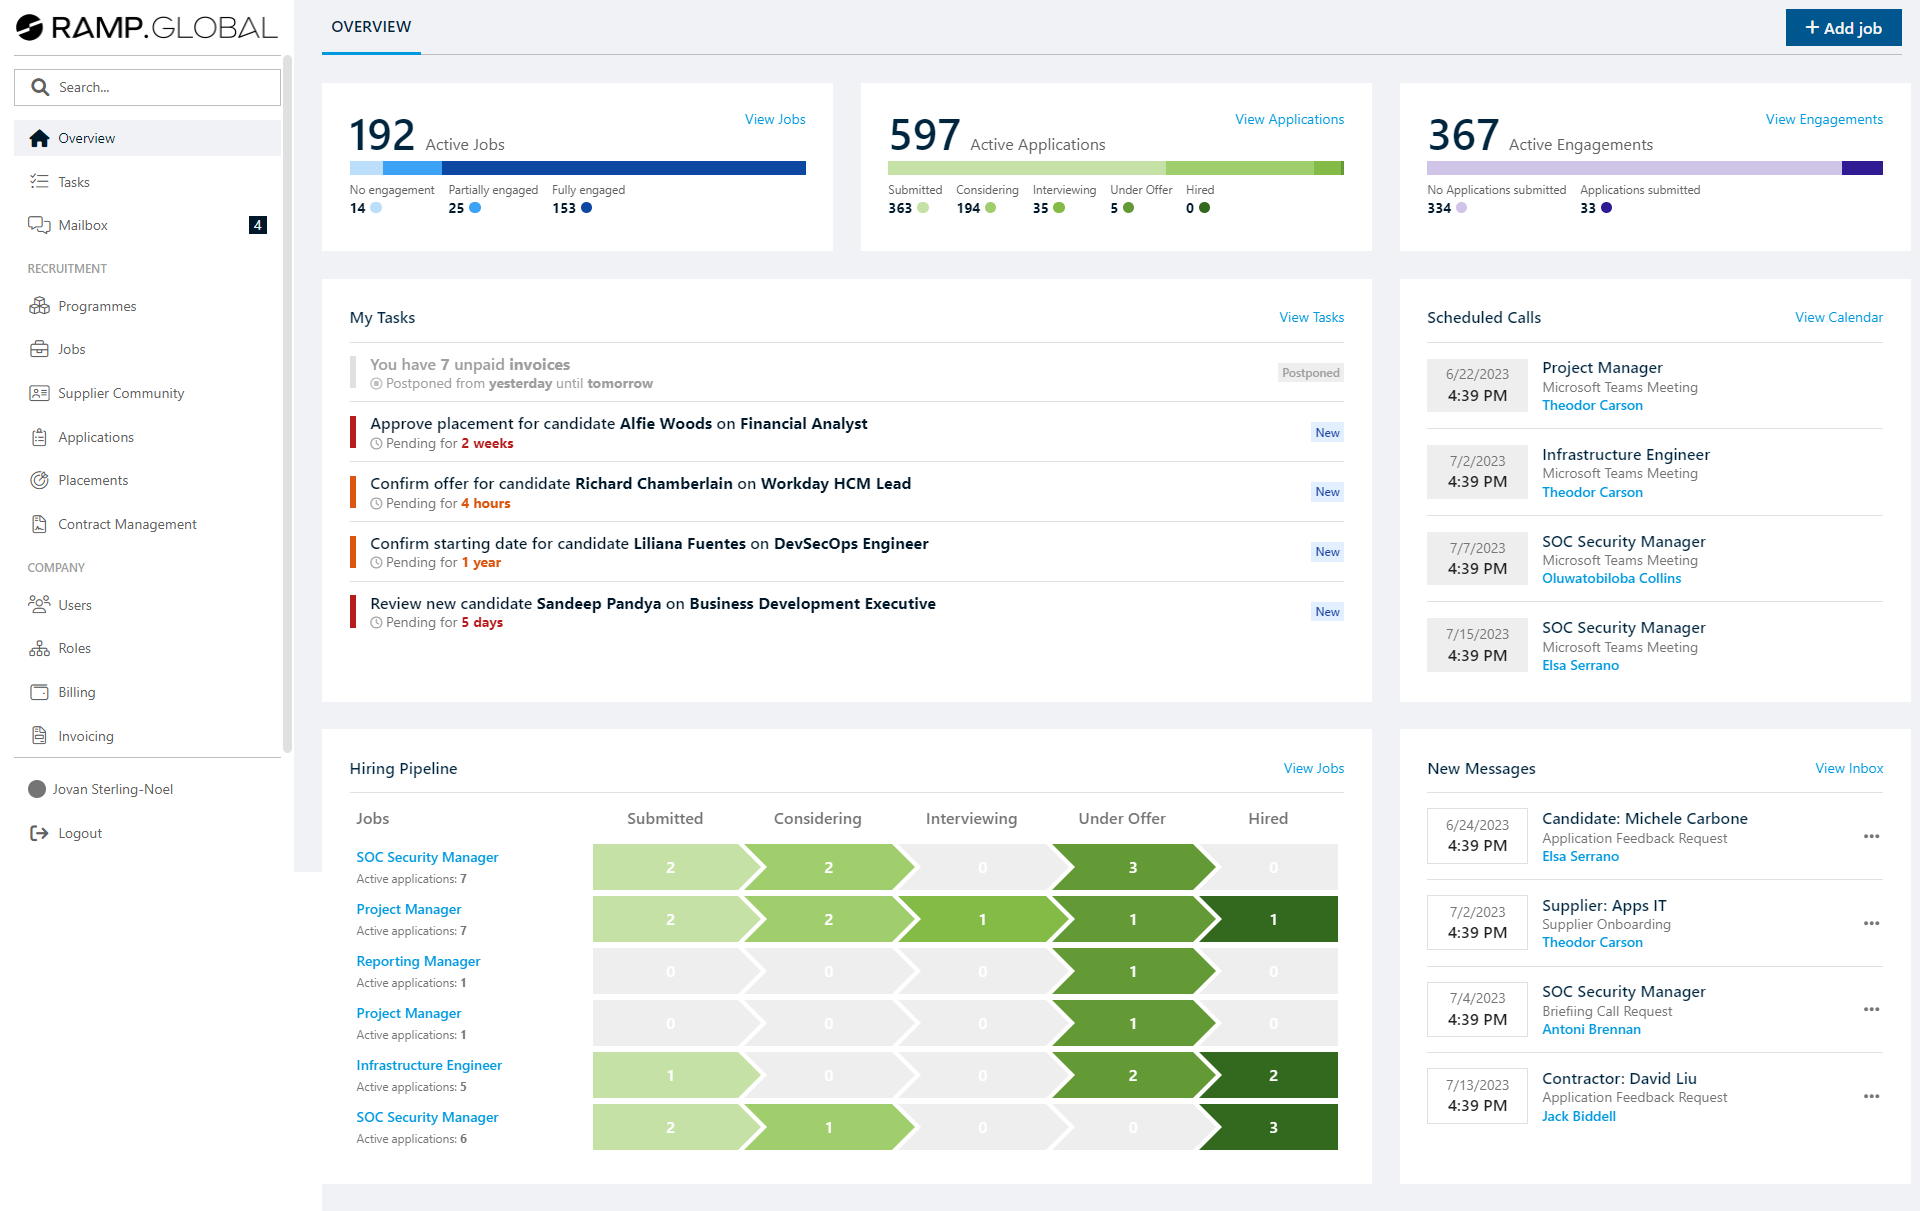
Task: Open Supplier Community from sidebar icon
Action: [x=39, y=393]
